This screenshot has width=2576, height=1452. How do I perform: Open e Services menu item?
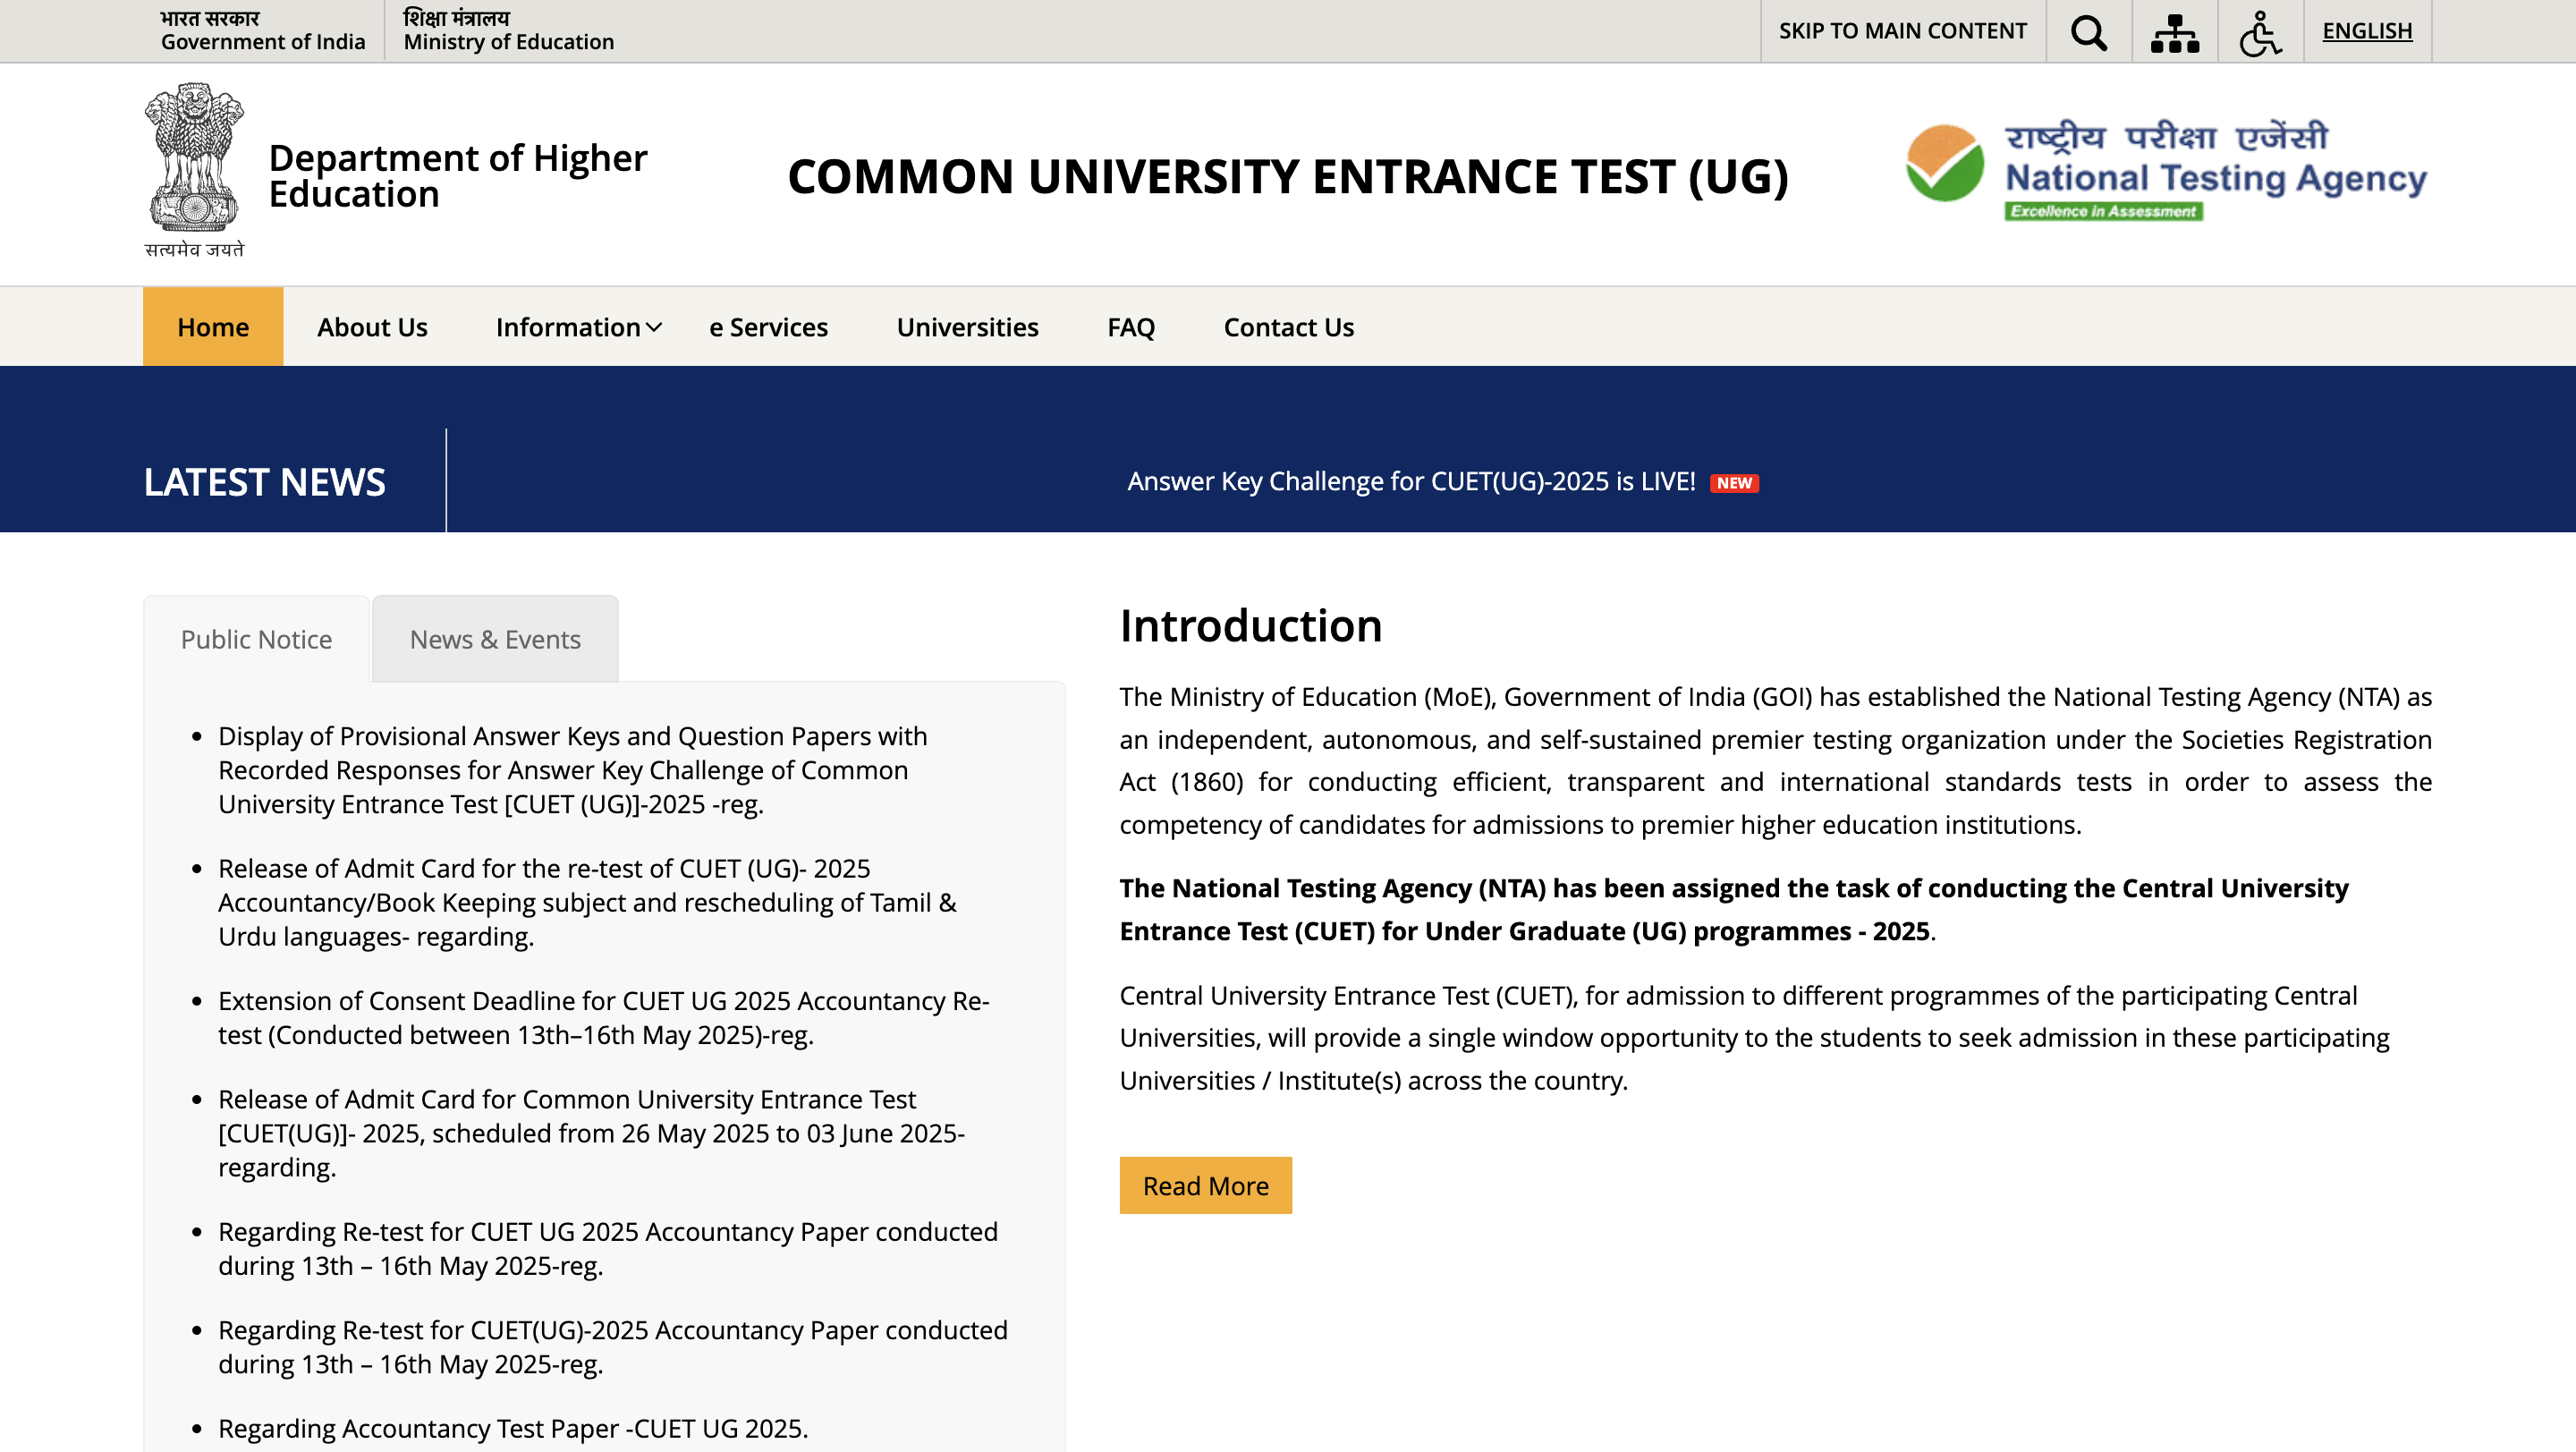(768, 327)
